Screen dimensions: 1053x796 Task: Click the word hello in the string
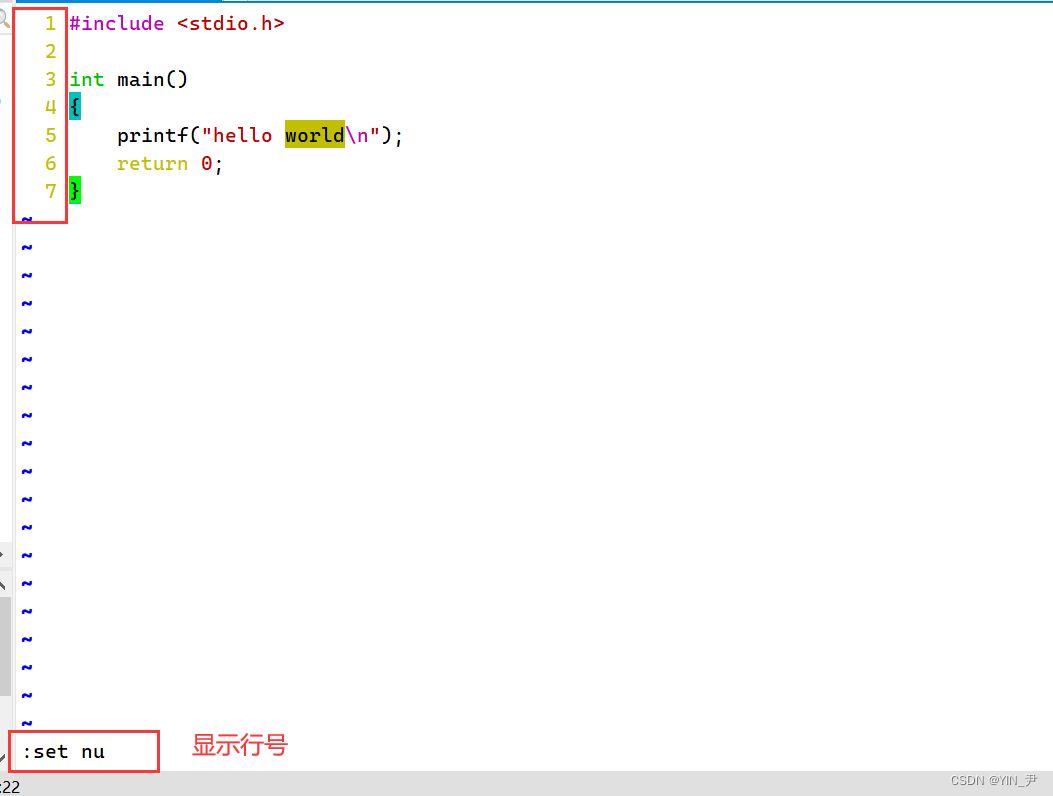coord(242,135)
